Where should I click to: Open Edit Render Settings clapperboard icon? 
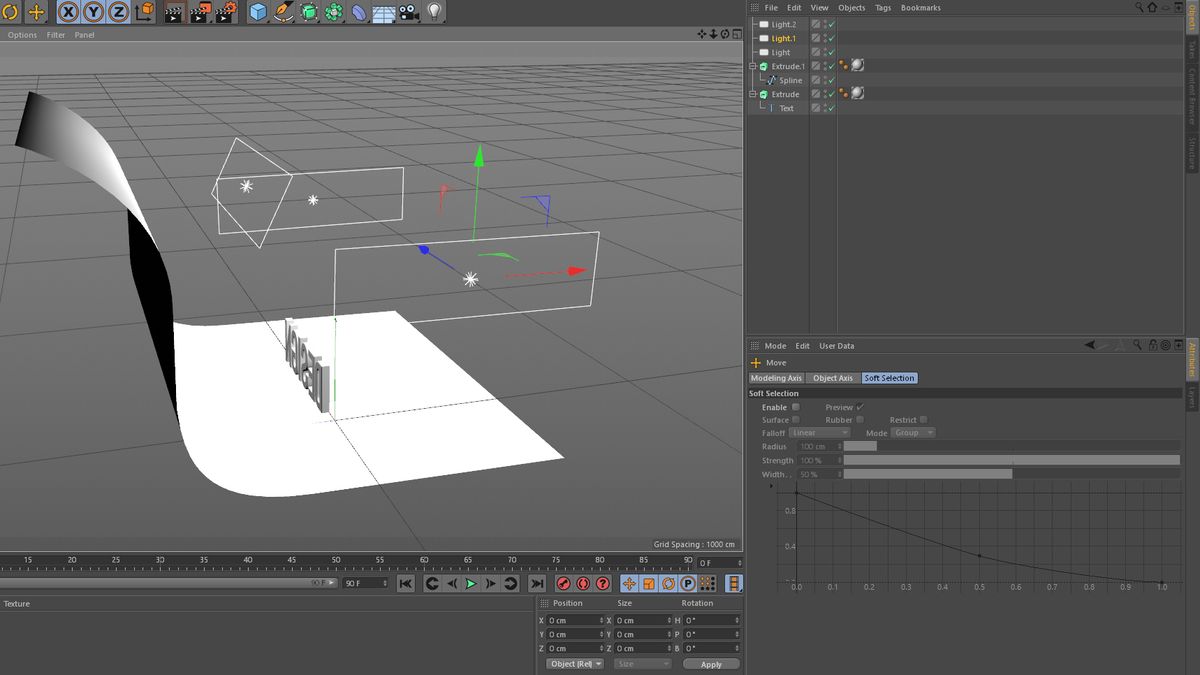point(226,12)
